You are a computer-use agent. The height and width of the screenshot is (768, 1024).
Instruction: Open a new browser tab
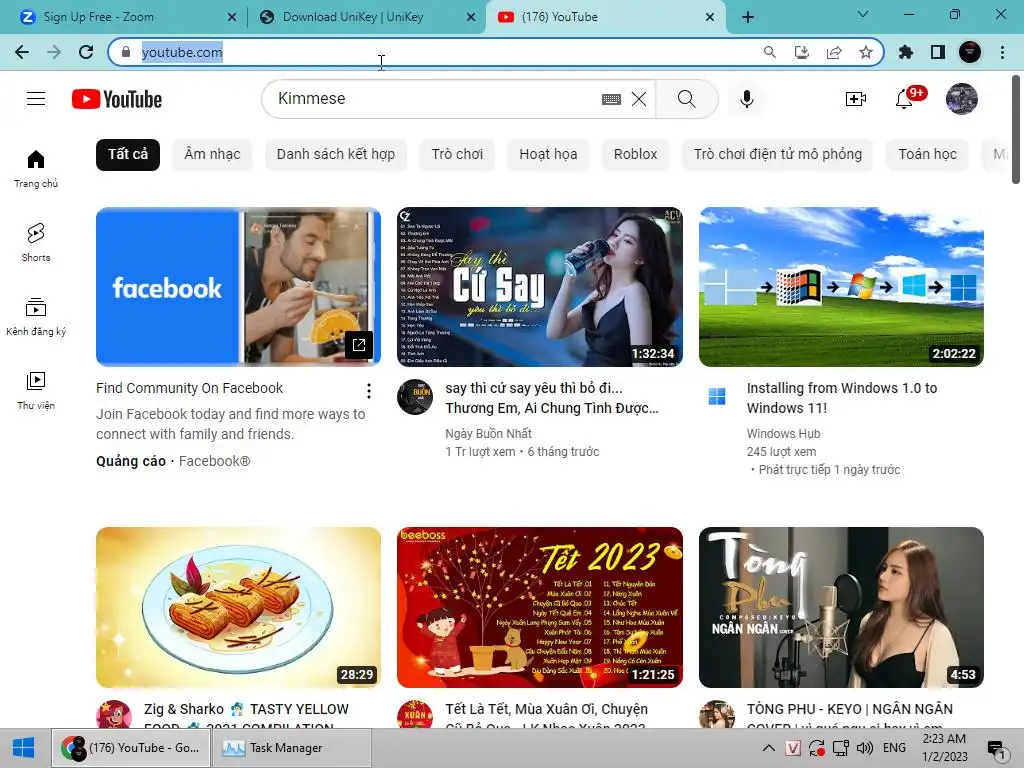pos(748,18)
